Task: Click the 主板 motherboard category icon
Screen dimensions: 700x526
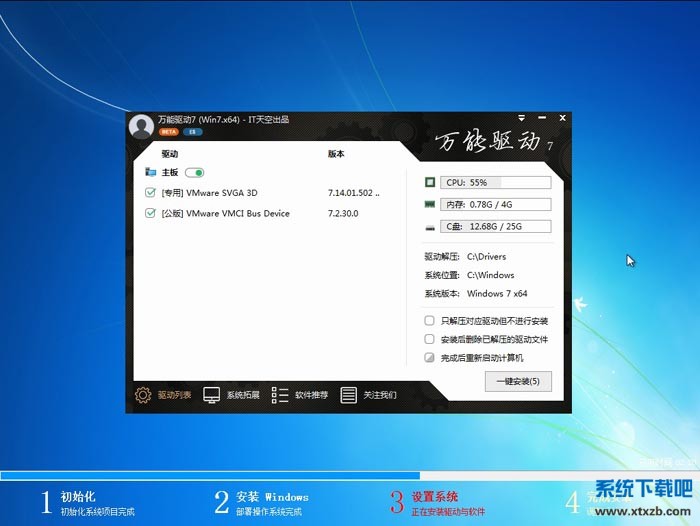Action: pyautogui.click(x=151, y=172)
